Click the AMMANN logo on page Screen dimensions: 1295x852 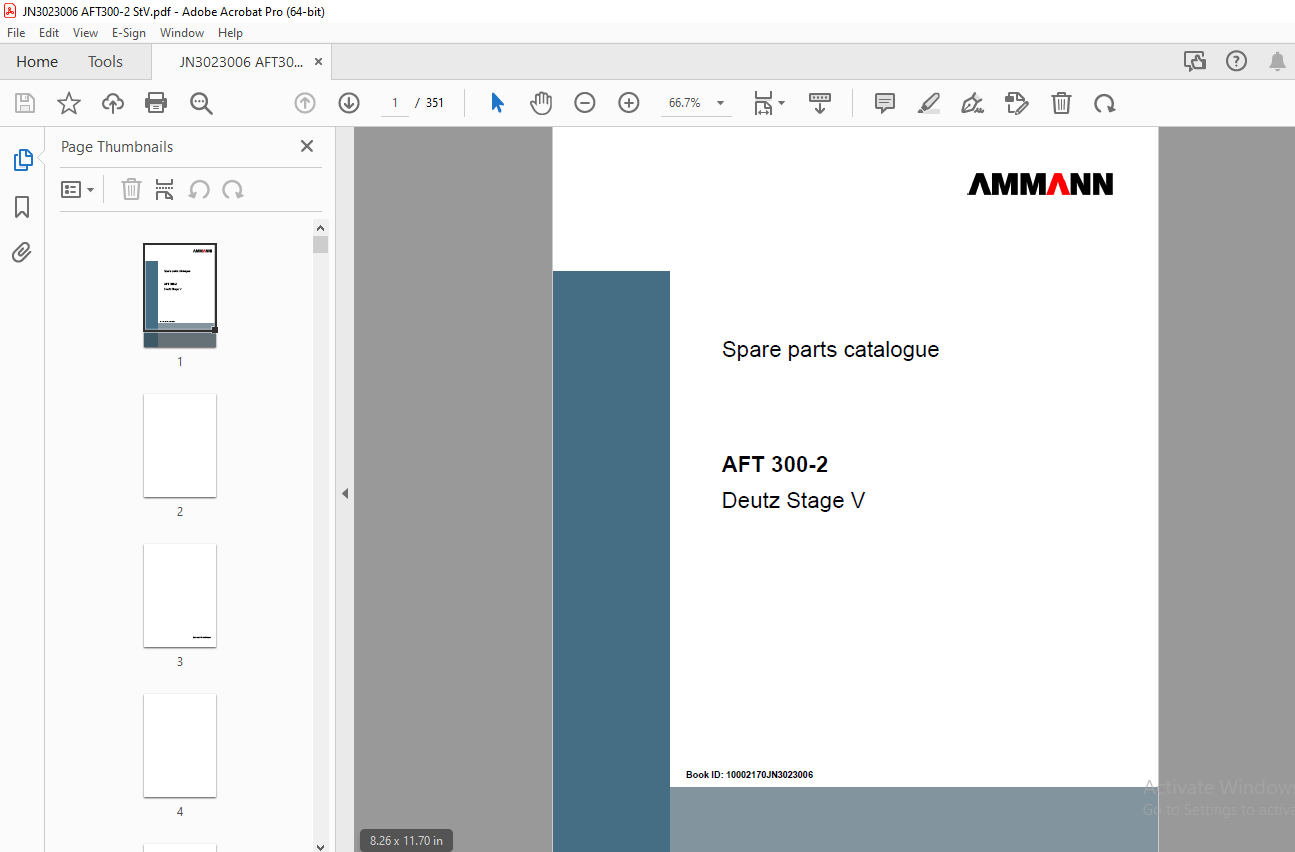[1040, 184]
